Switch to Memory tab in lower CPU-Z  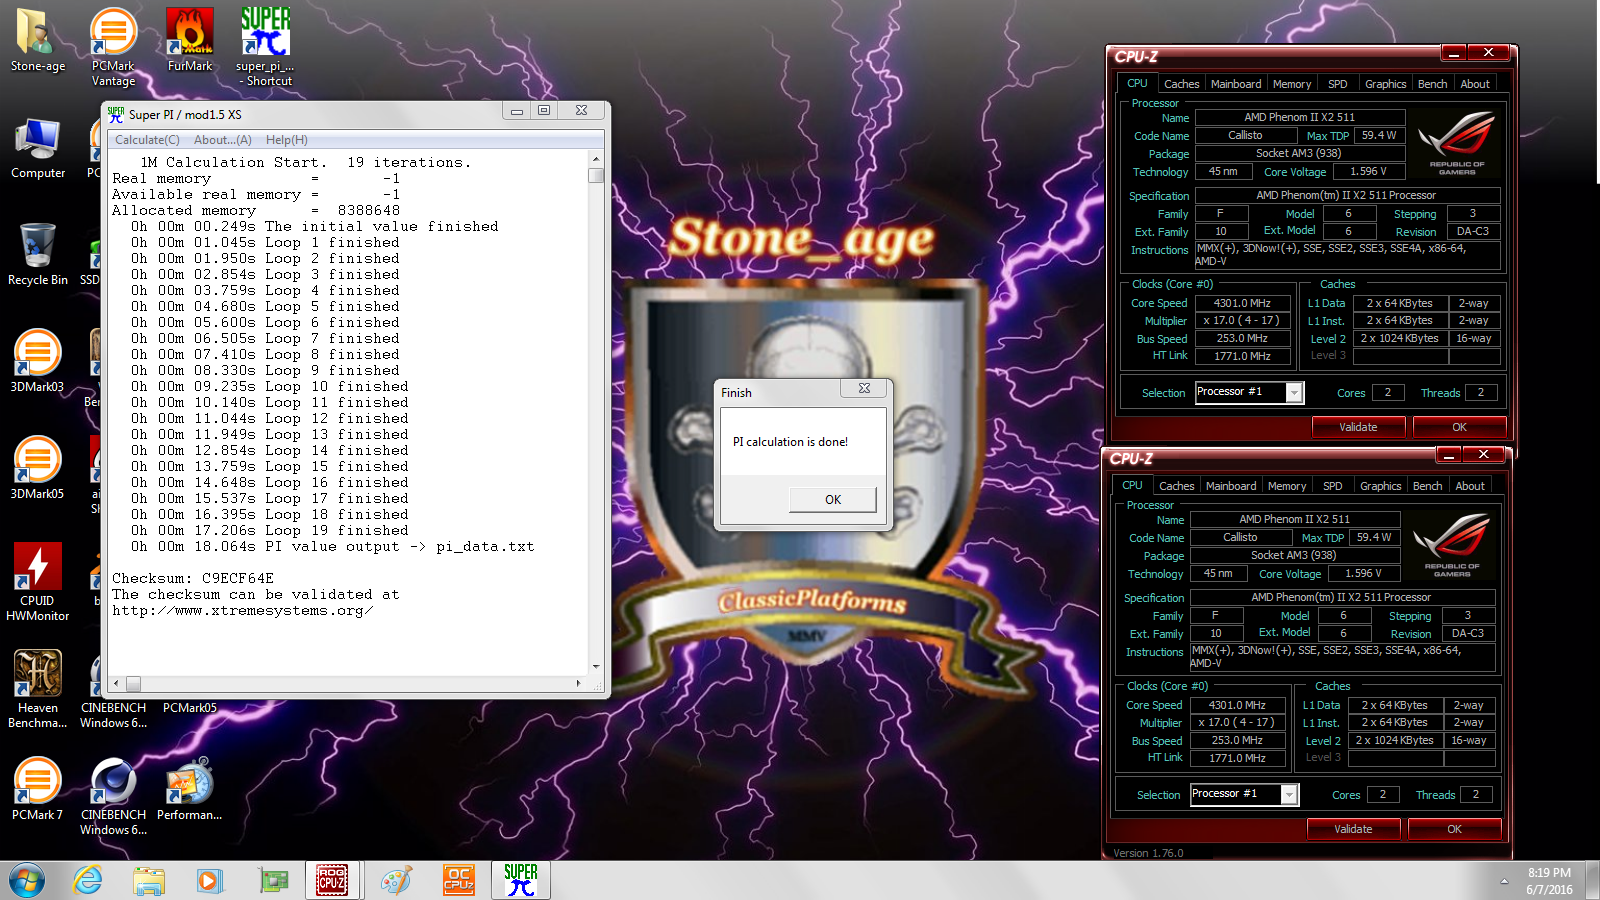pyautogui.click(x=1287, y=486)
